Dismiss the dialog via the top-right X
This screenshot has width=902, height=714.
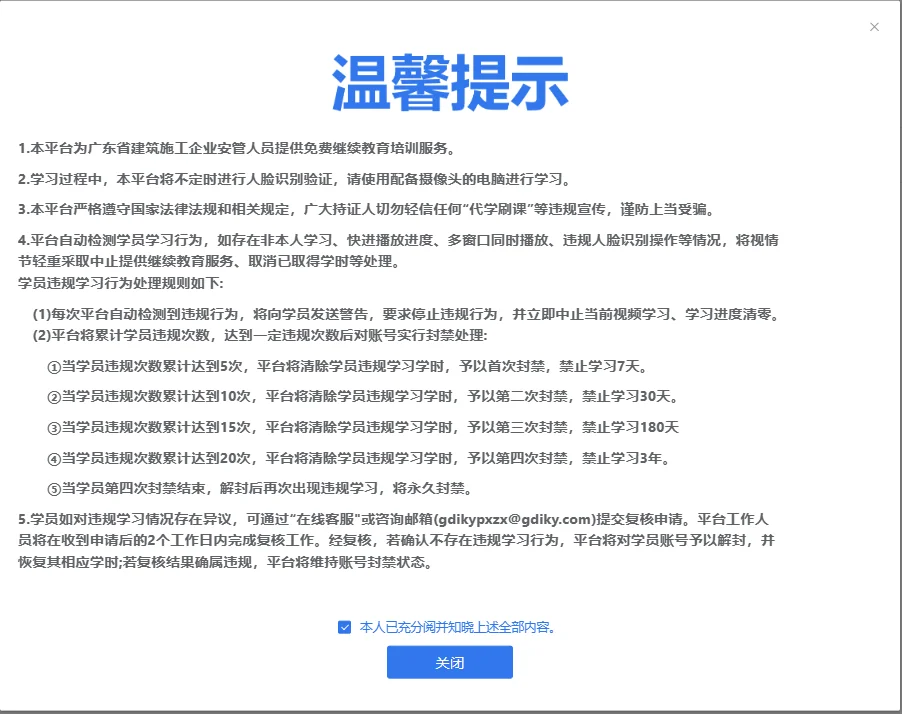coord(874,27)
